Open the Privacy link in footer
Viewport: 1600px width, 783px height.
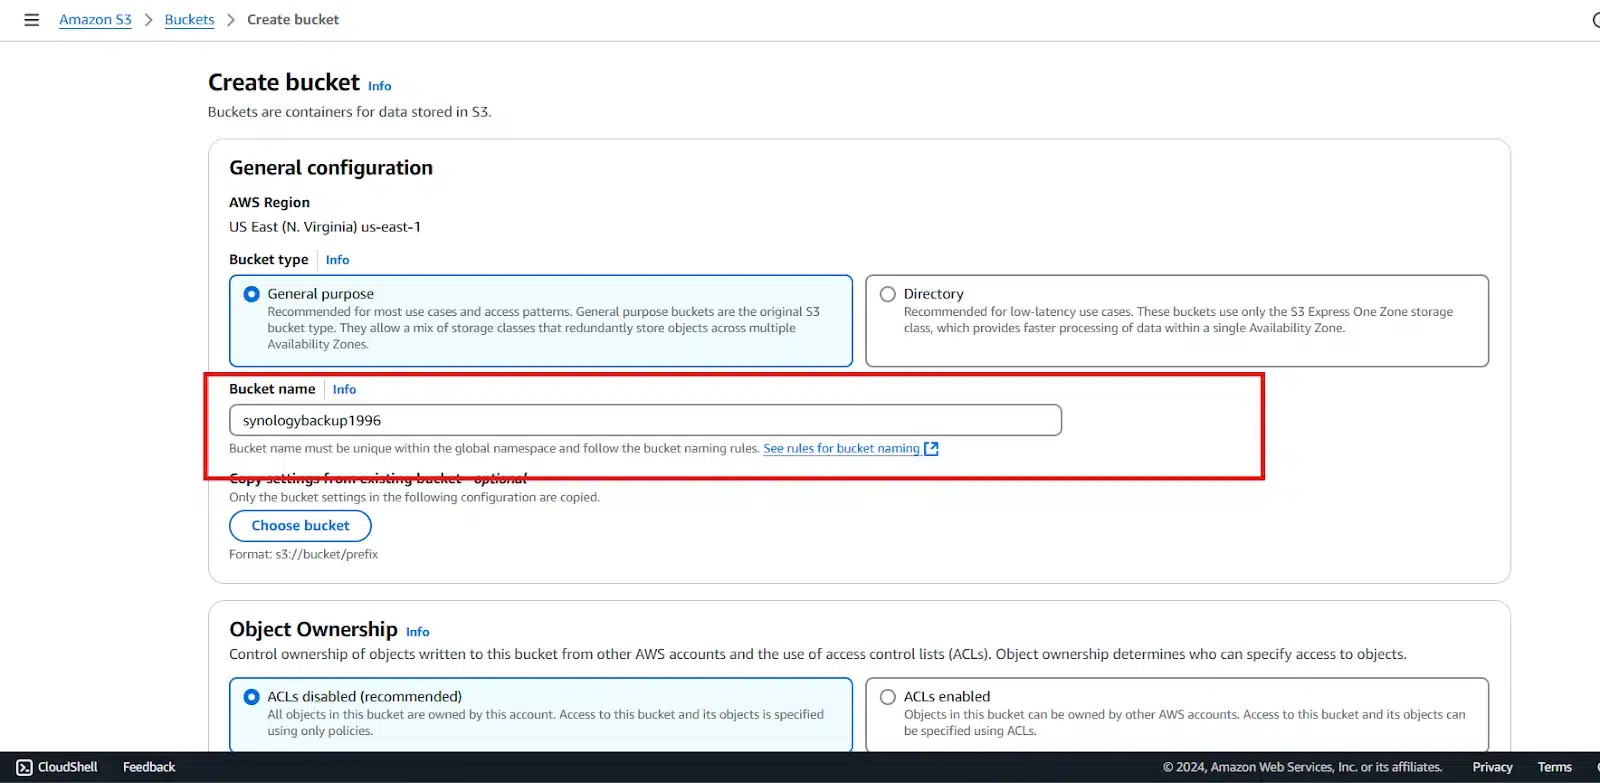[1492, 767]
